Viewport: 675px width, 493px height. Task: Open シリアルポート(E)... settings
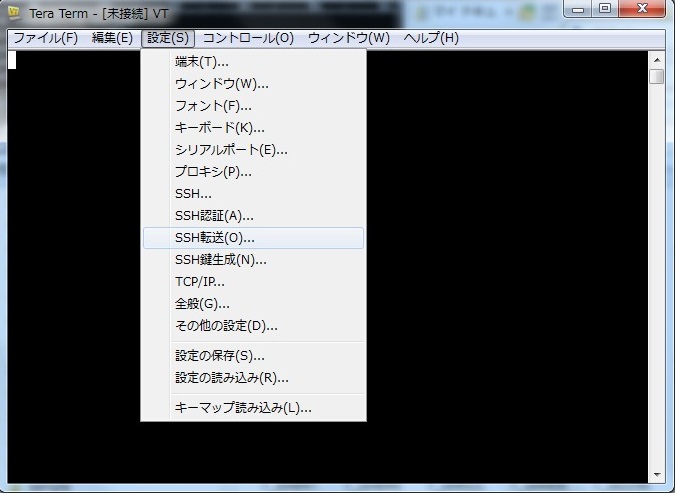click(x=254, y=150)
